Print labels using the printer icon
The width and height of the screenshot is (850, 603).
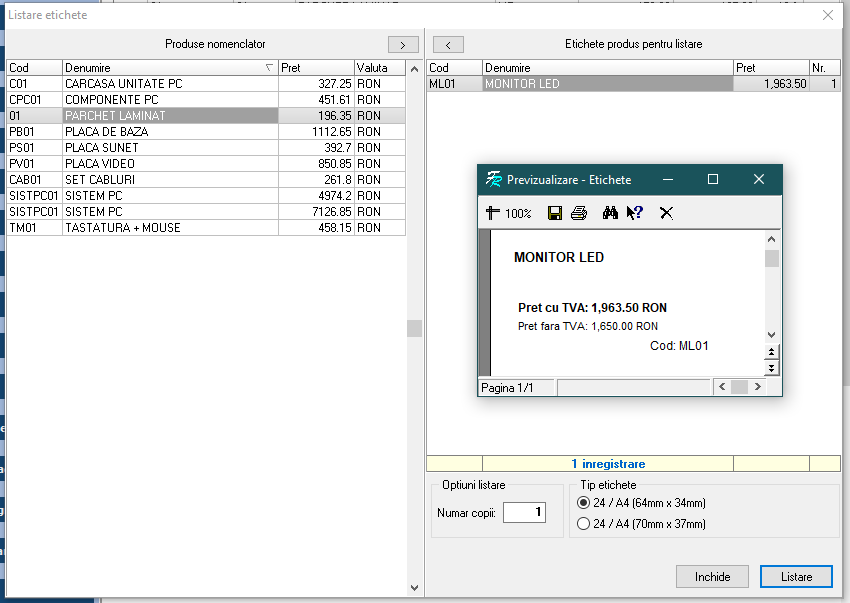pyautogui.click(x=579, y=213)
